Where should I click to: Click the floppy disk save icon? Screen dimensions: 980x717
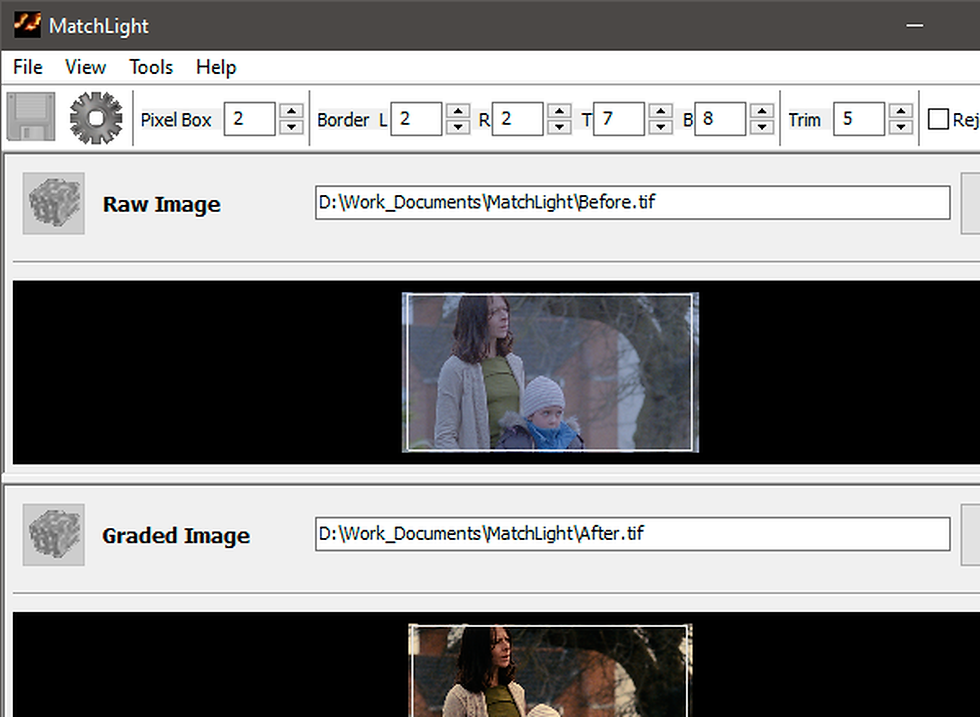(x=31, y=117)
